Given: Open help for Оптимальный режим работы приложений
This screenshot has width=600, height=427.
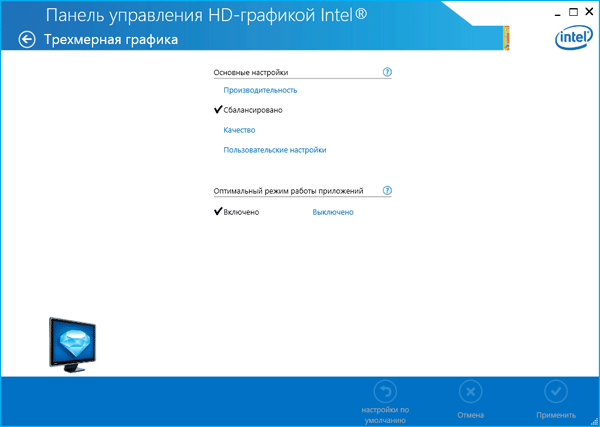Looking at the screenshot, I should [387, 190].
